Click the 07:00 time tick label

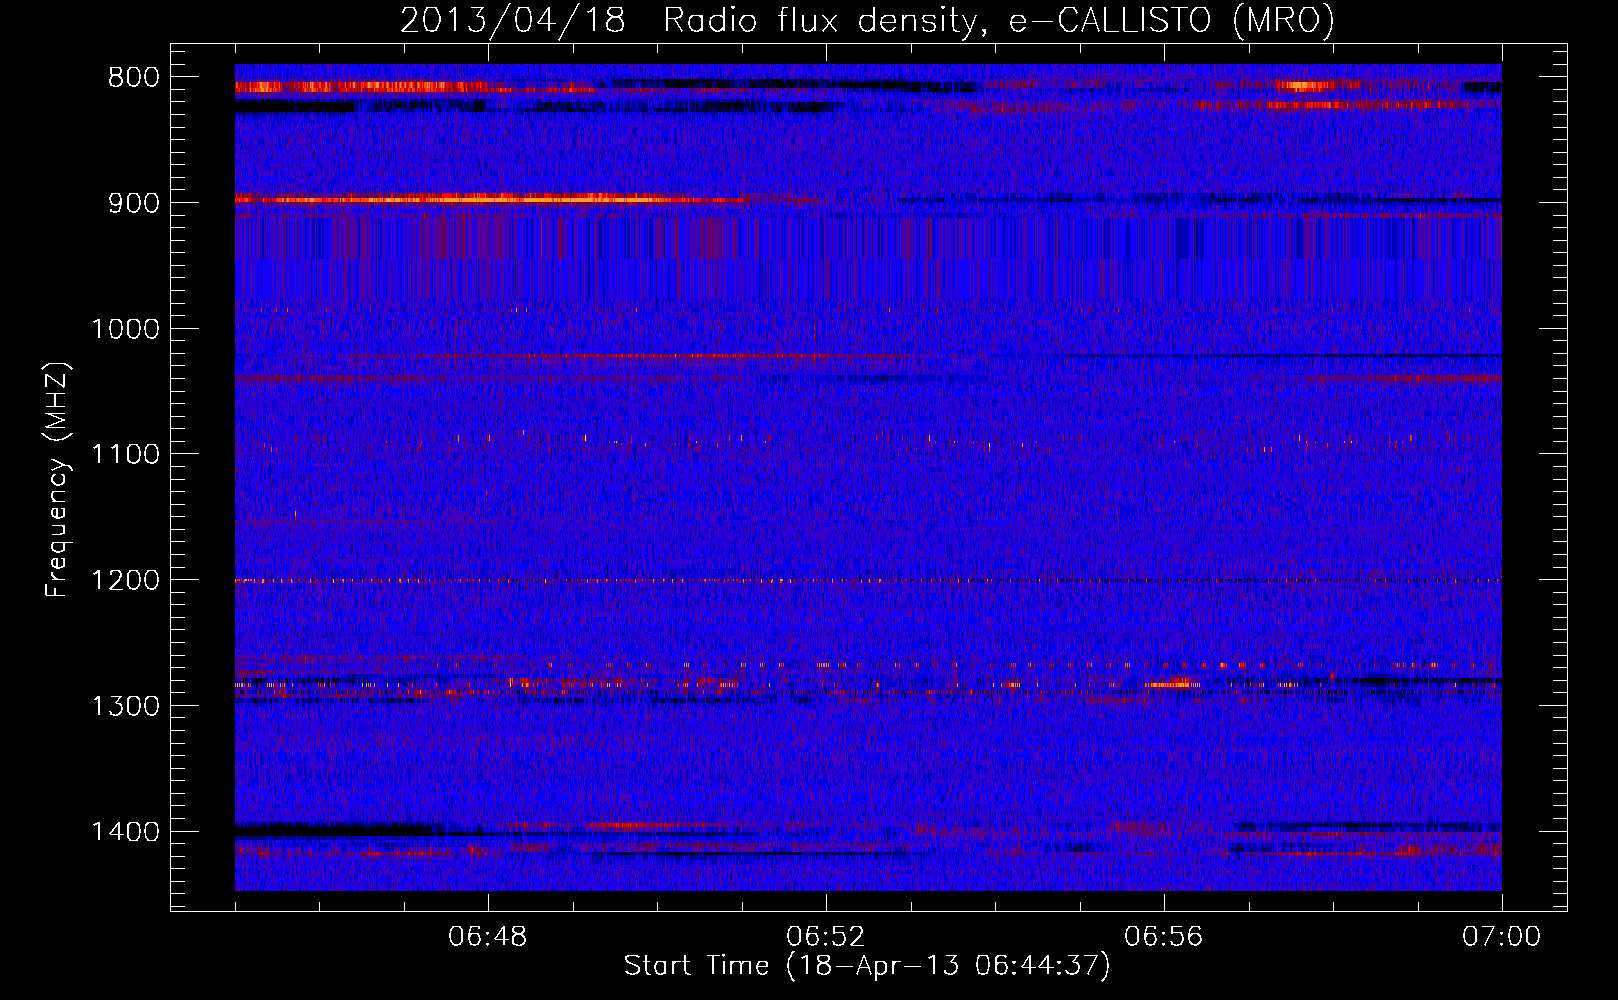pyautogui.click(x=1502, y=937)
